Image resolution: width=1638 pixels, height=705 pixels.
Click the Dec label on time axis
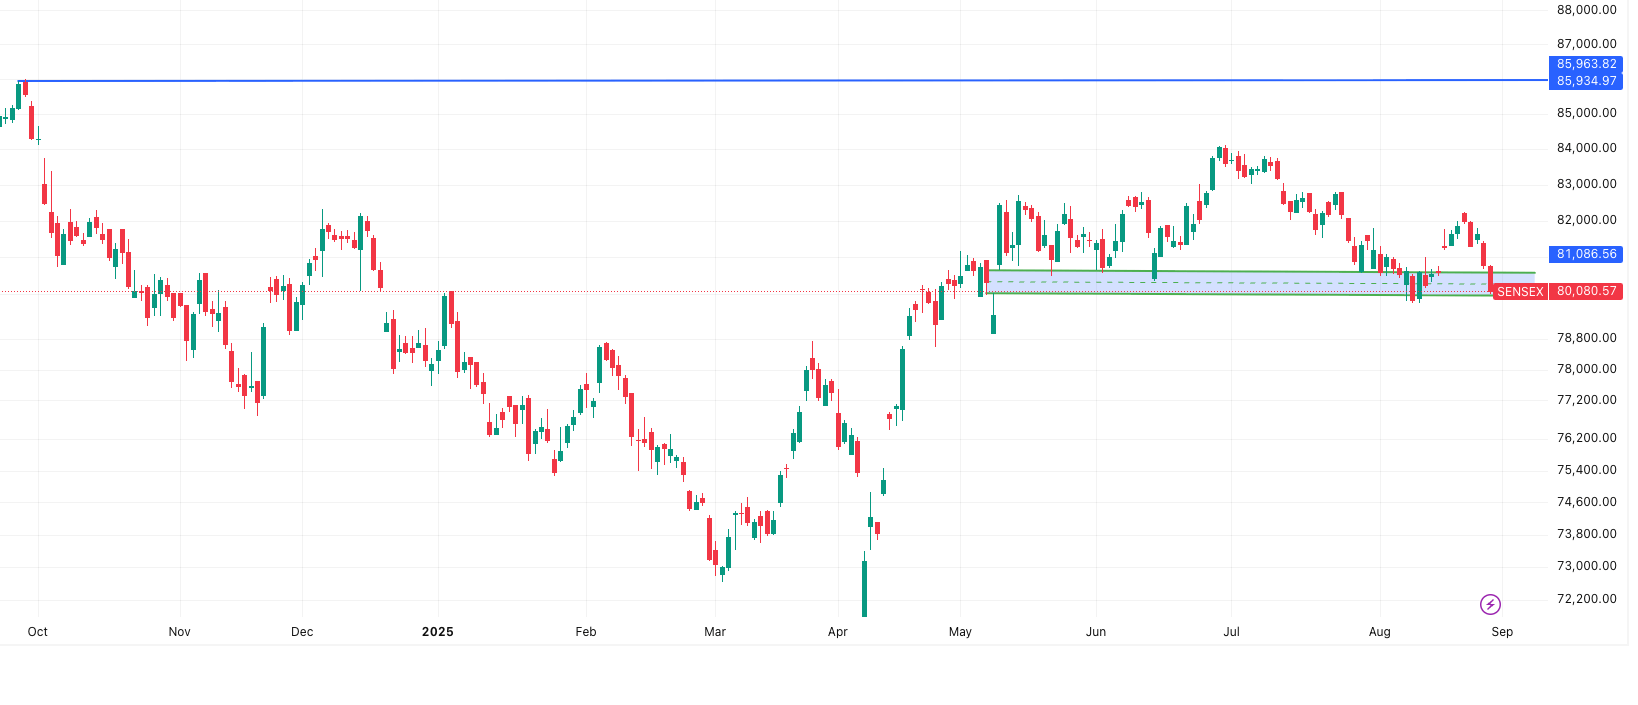[302, 632]
